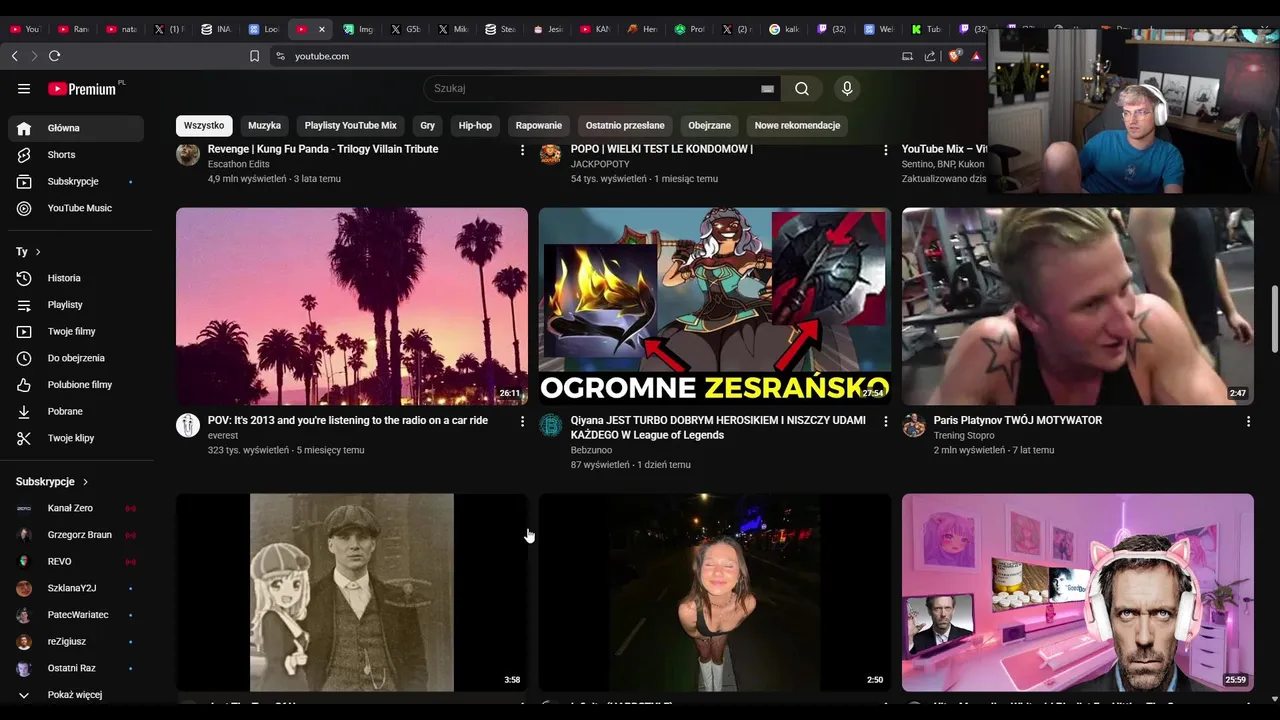Open REVO subscription channel
Screen dimensions: 1280x720
(x=76, y=561)
